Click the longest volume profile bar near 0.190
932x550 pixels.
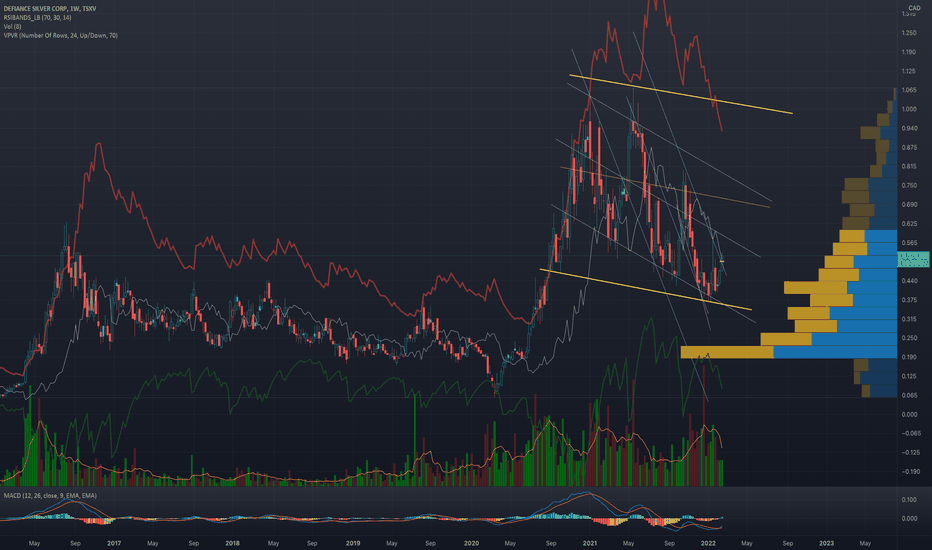pos(788,352)
